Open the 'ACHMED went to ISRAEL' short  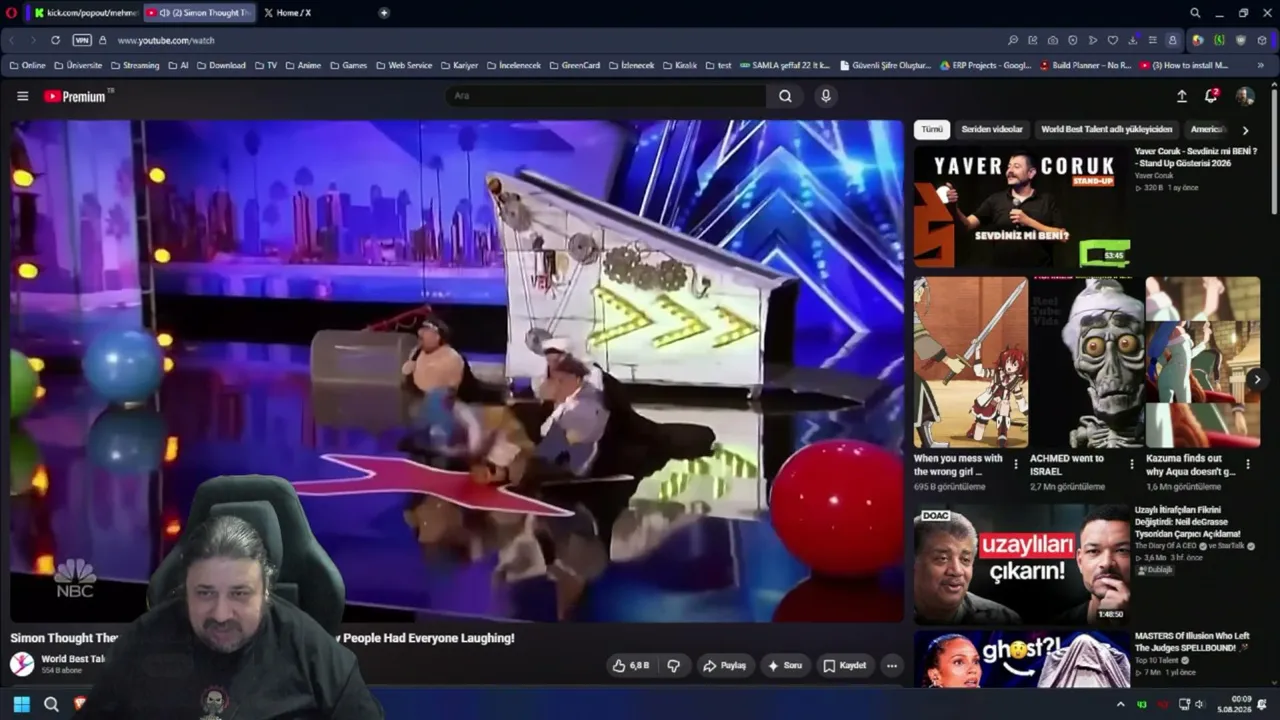click(1086, 362)
